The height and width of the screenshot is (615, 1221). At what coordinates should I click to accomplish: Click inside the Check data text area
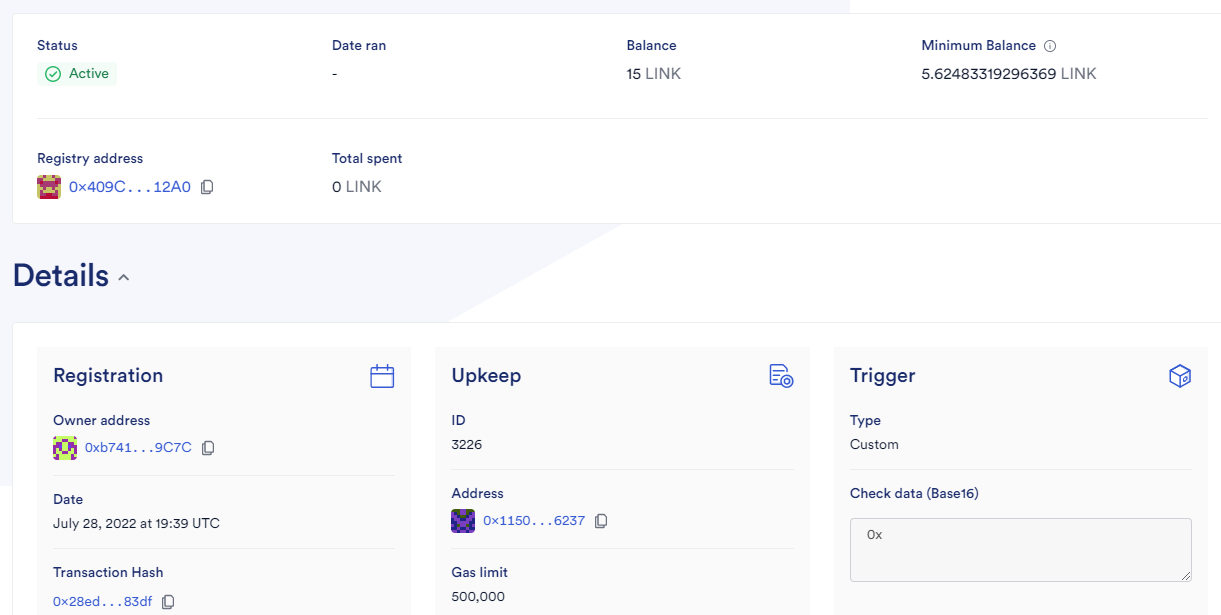click(x=1021, y=550)
